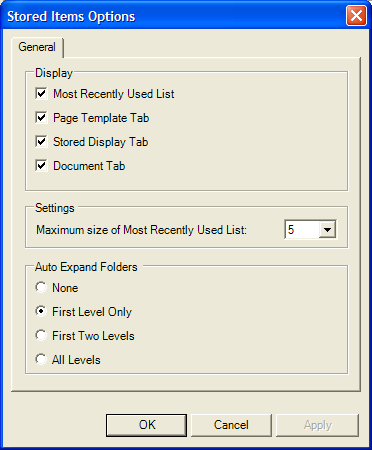Screen dimensions: 372x450
Task: Confirm with the OK button
Action: 147,425
